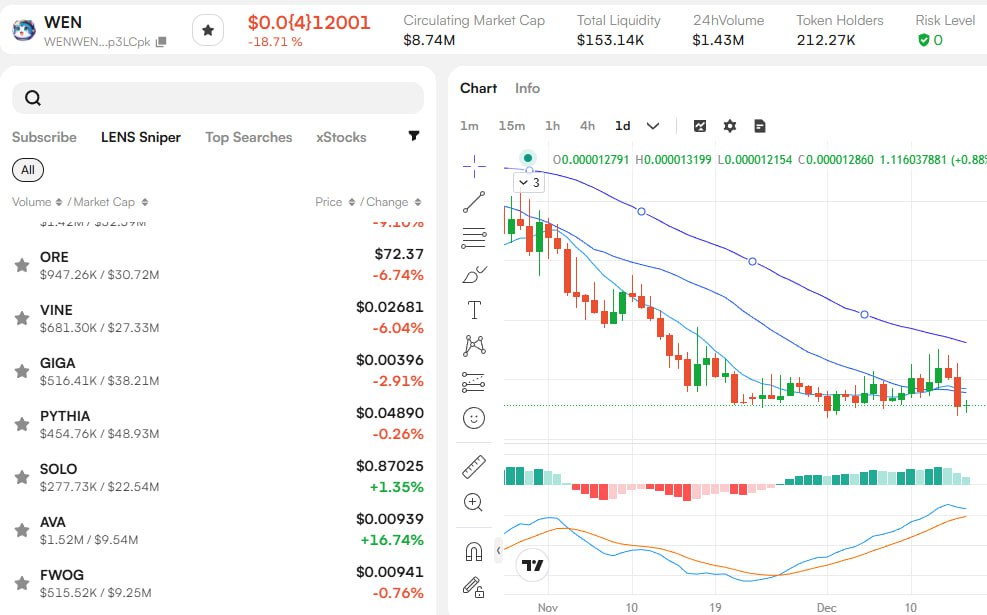Switch to the Info tab
The image size is (987, 615).
(x=527, y=88)
